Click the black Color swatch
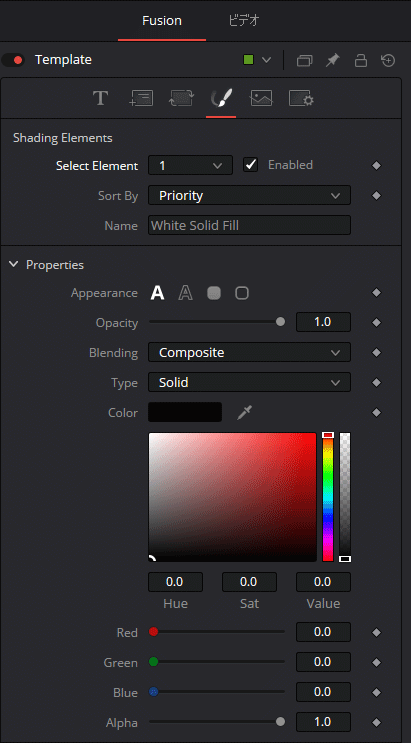 coord(185,412)
